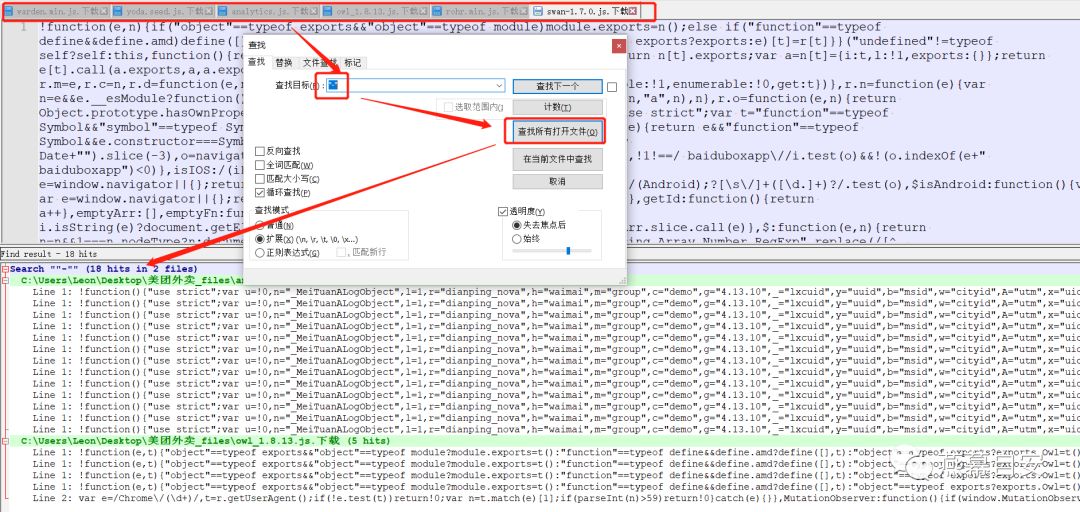Close the analytics.js tab with its X

pos(314,11)
